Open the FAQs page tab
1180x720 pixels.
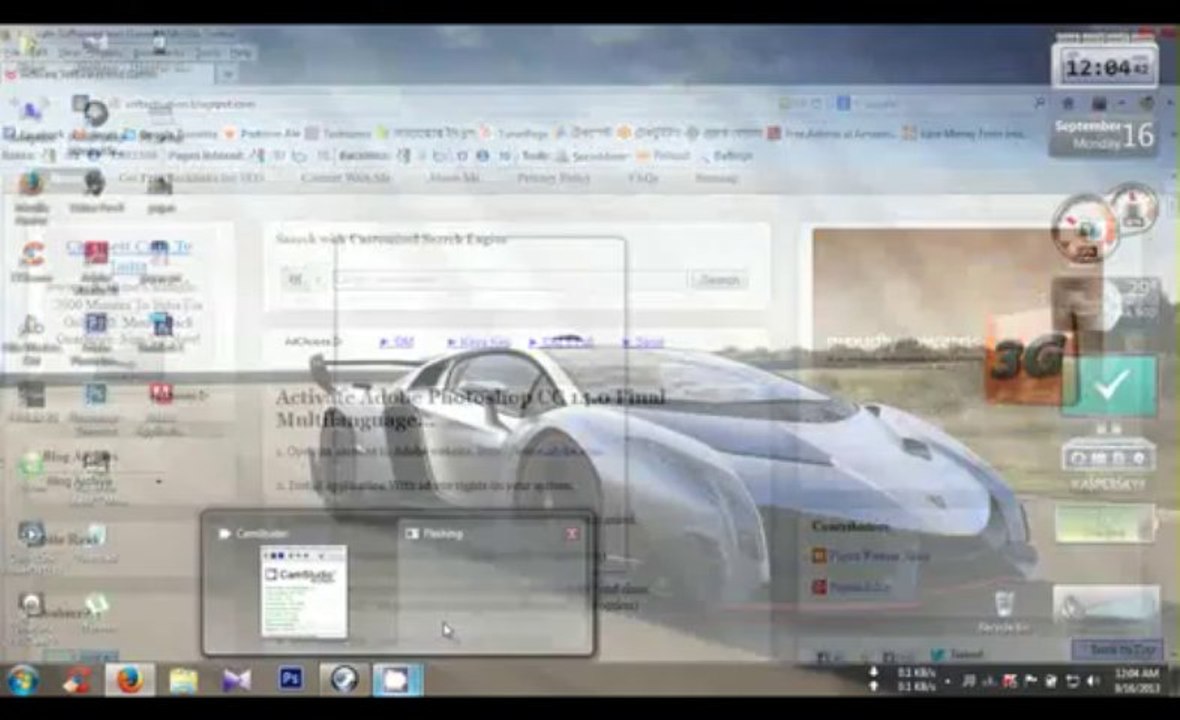(643, 178)
